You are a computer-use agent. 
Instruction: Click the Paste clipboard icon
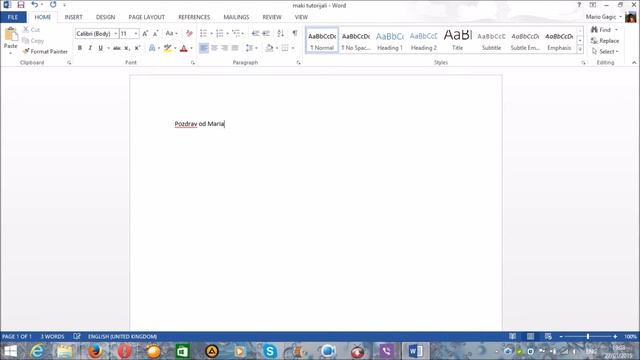[11, 34]
